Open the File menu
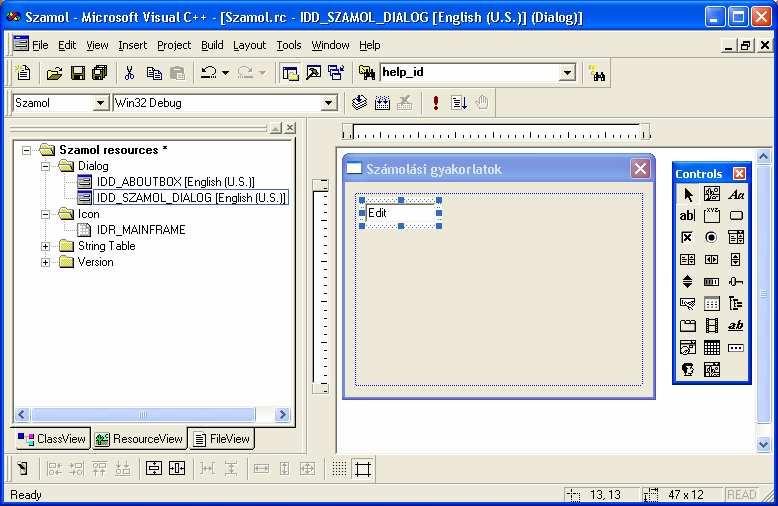The image size is (778, 506). tap(40, 45)
